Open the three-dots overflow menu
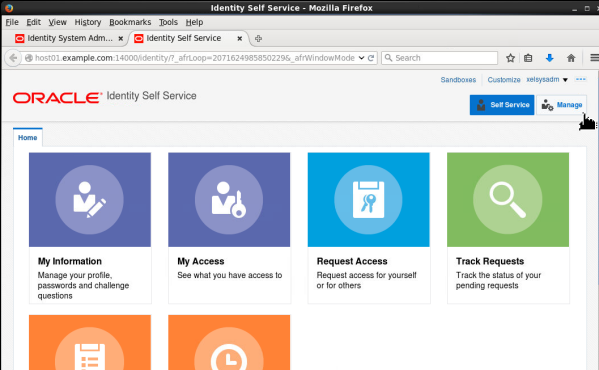This screenshot has width=599, height=370. tap(581, 79)
